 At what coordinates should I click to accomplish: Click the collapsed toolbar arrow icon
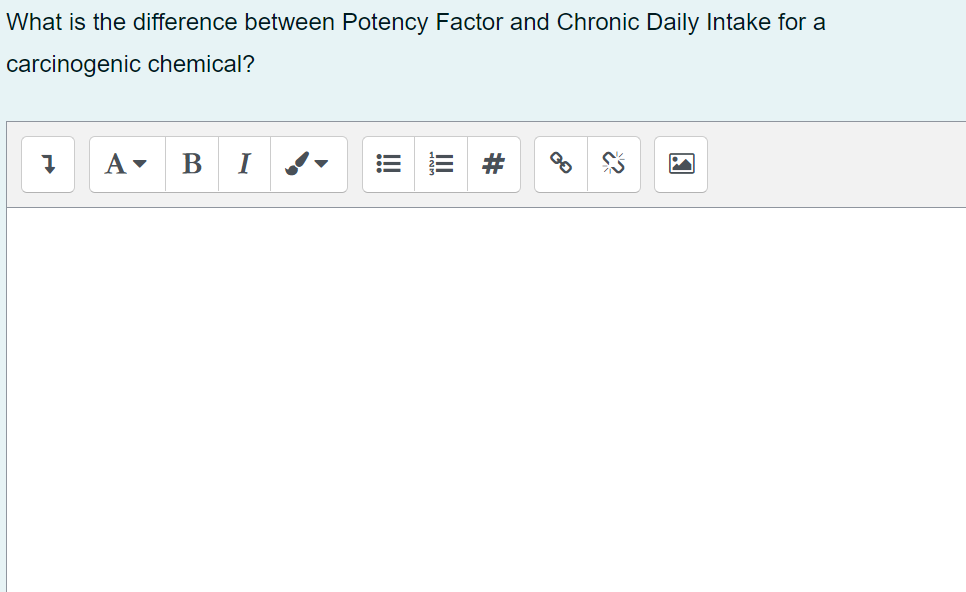(47, 164)
